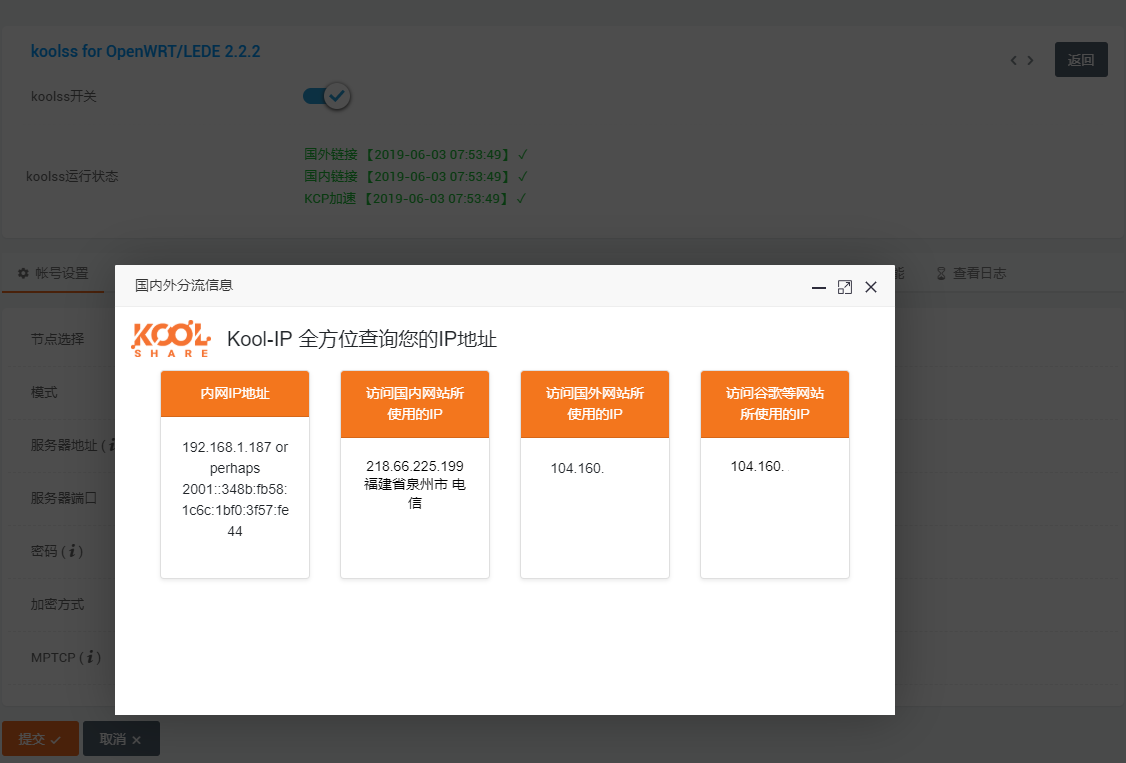Click the gear icon on 帐号设置 tab
Screen dimensions: 1126x763
click(x=23, y=273)
